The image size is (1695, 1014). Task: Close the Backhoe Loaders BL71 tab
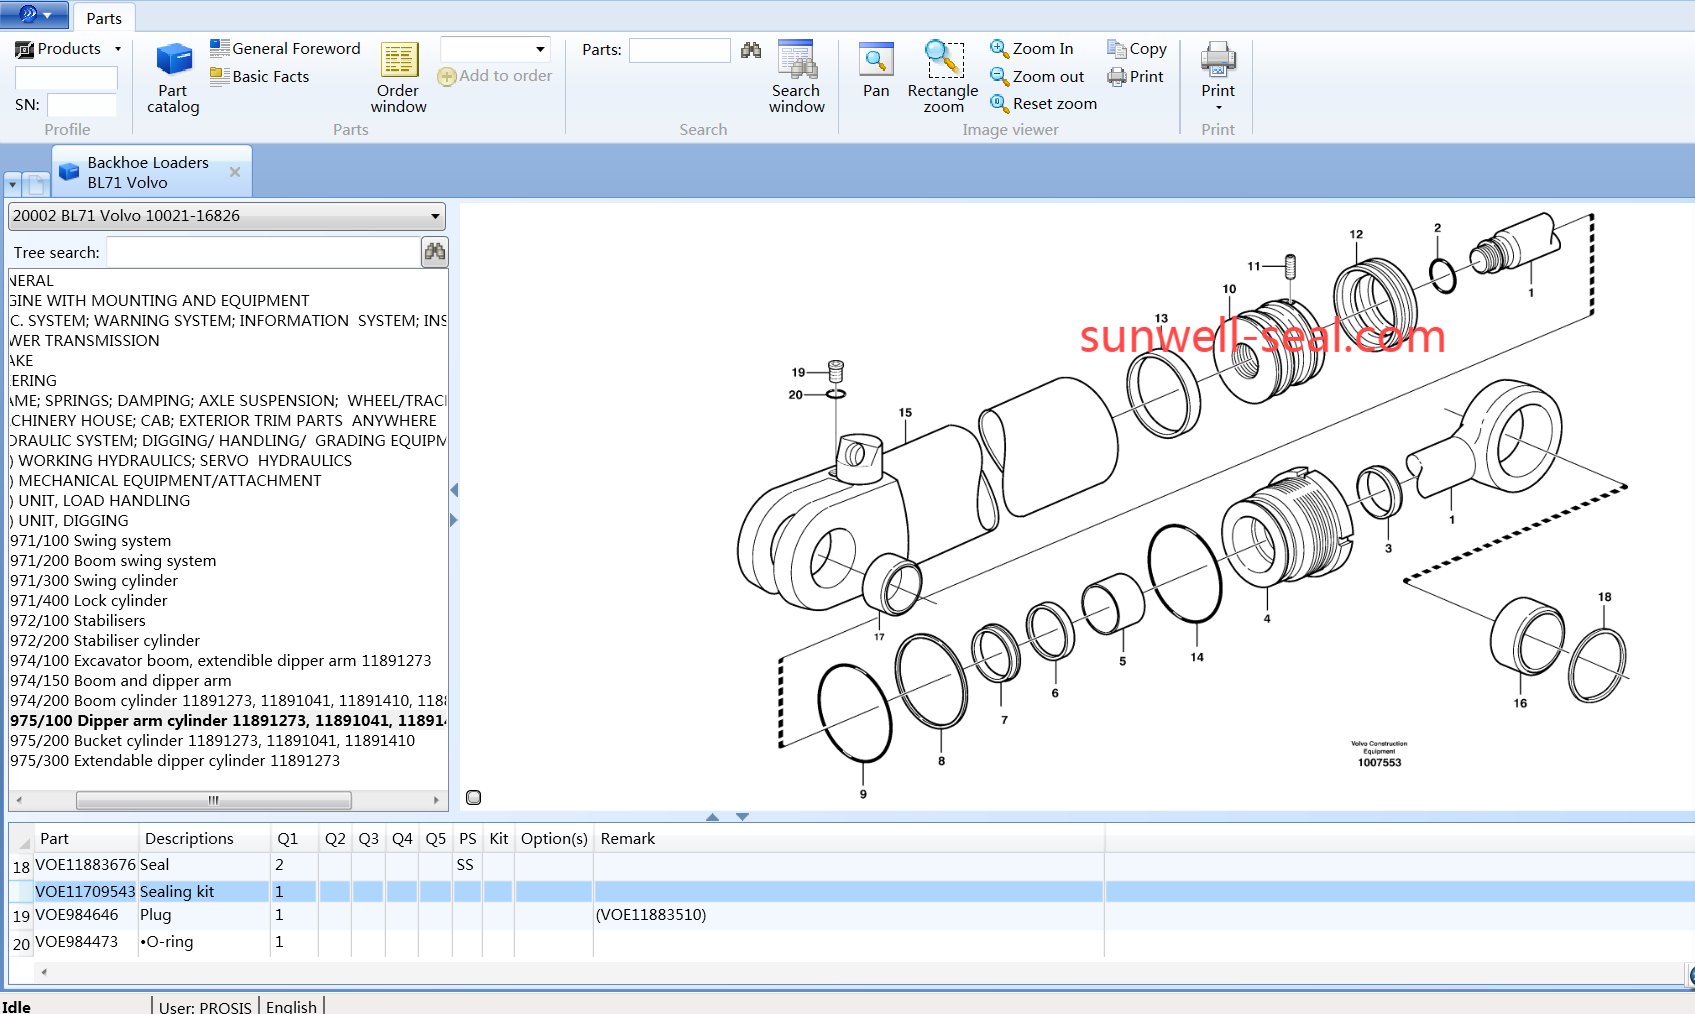coord(235,172)
